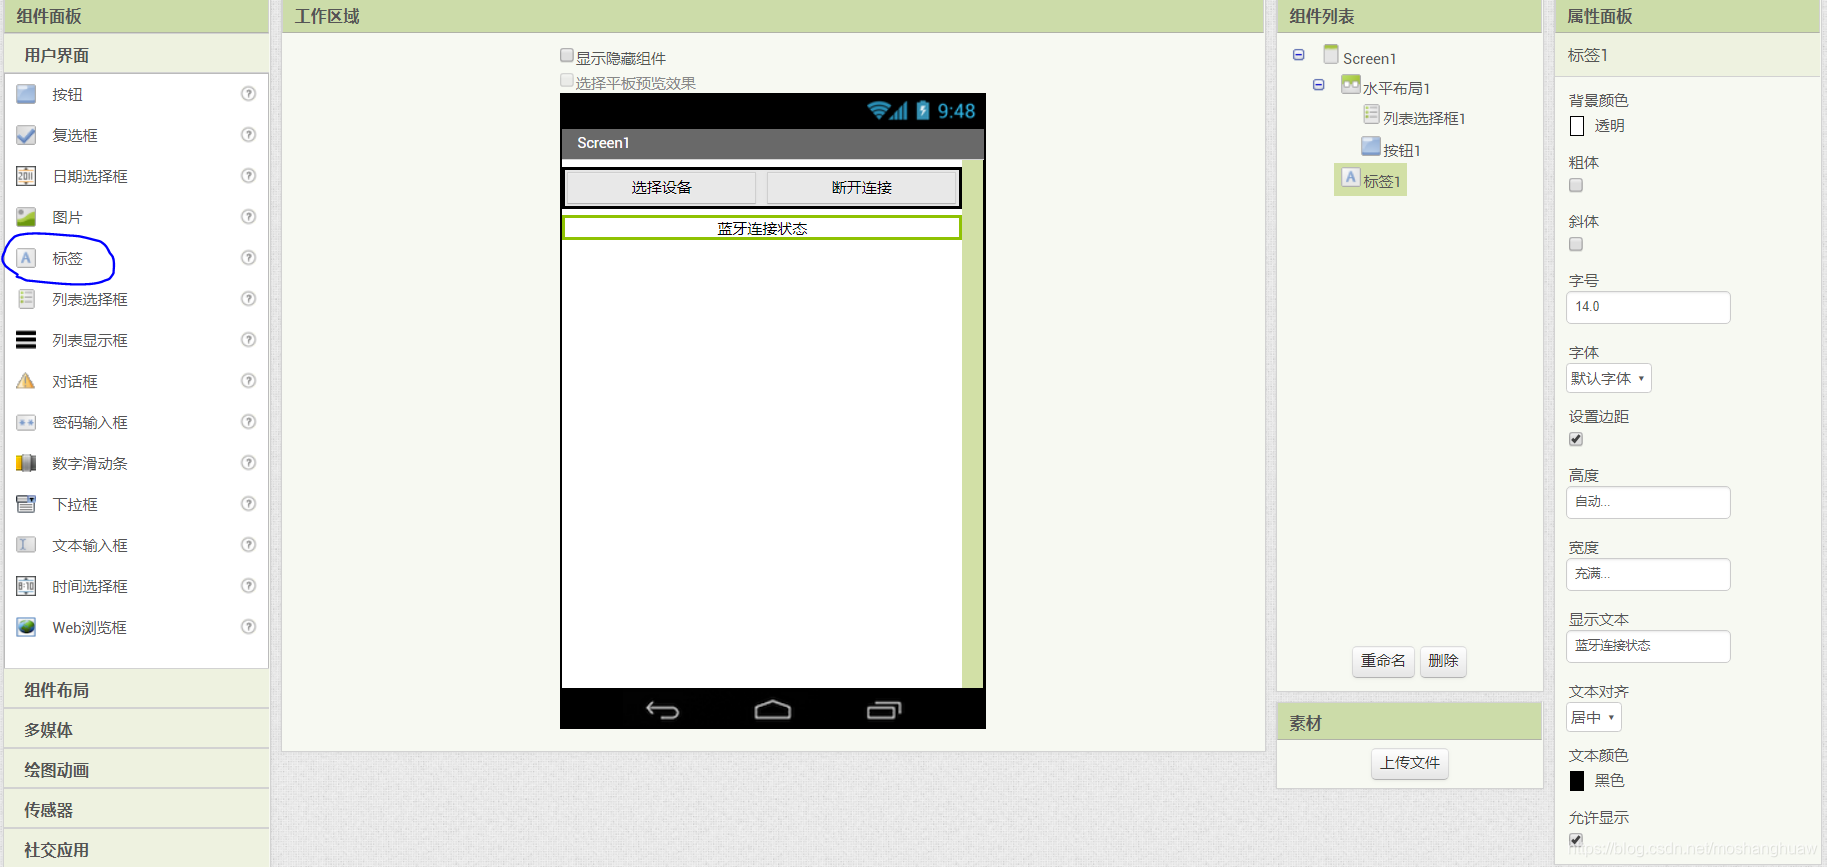Click the 重命名 rename button
This screenshot has height=867, width=1827.
(1383, 661)
